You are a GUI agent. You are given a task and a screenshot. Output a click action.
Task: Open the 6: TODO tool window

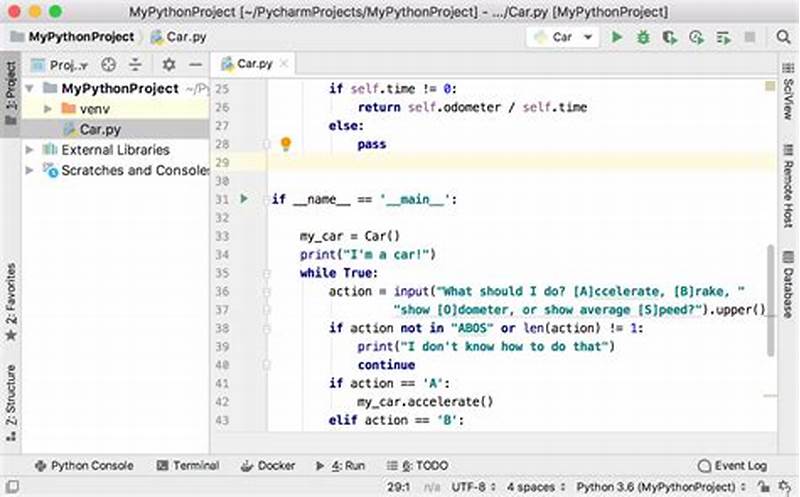(x=417, y=465)
